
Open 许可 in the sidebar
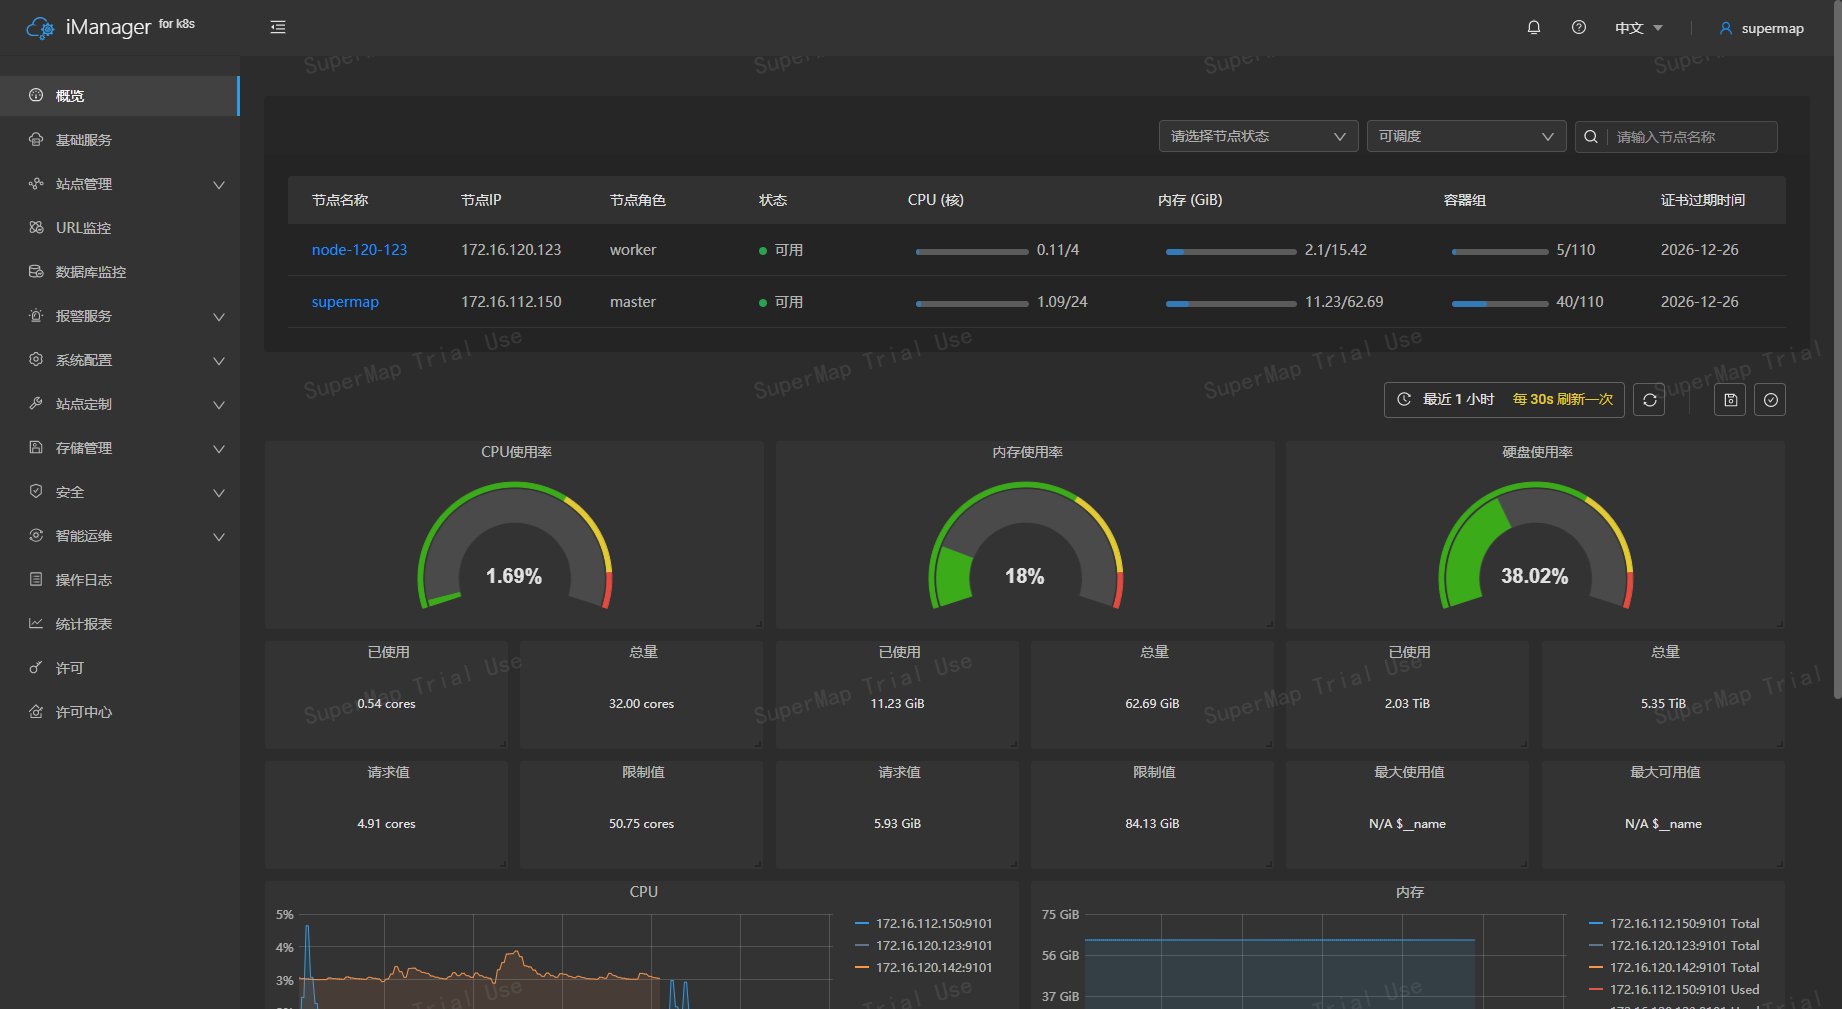point(119,668)
